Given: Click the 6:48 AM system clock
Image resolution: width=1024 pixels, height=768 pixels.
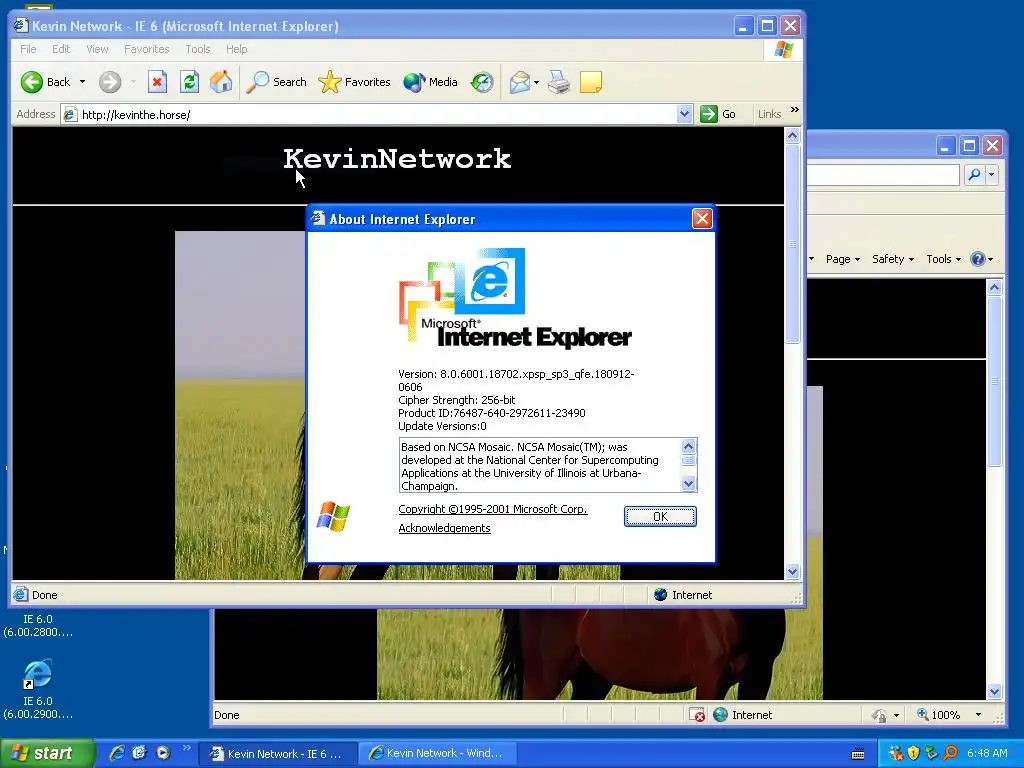Looking at the screenshot, I should (x=987, y=754).
